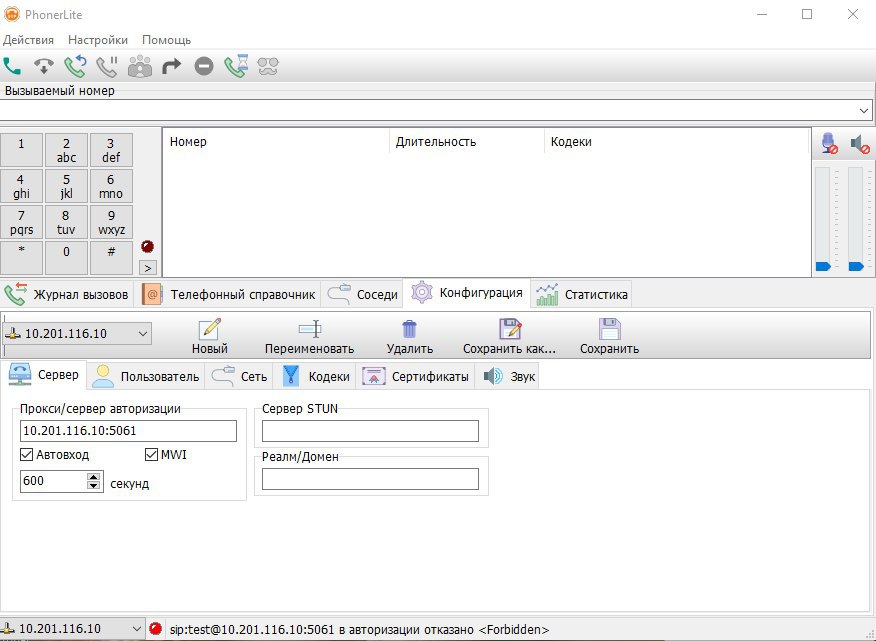
Task: Click keypad button #
Action: pos(111,258)
